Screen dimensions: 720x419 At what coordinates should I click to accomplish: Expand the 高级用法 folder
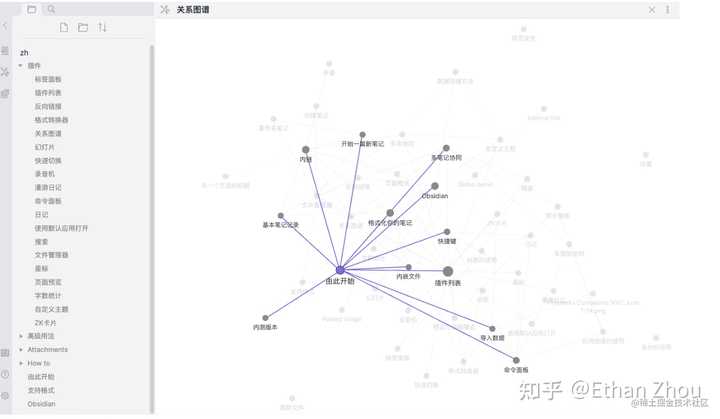click(x=21, y=336)
